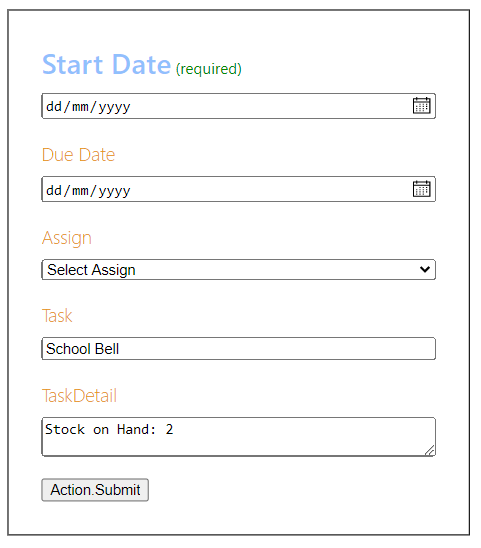Select the day segment in Due Date
Screen dimensions: 481x548
pyautogui.click(x=54, y=190)
